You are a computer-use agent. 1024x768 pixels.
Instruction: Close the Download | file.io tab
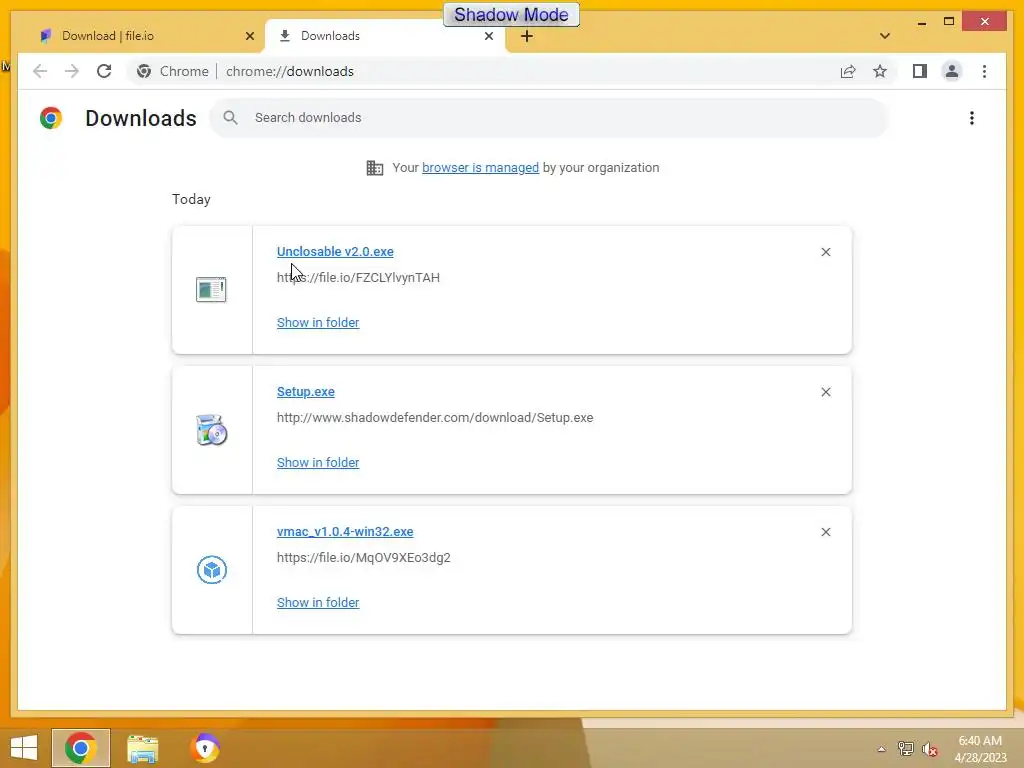tap(249, 36)
